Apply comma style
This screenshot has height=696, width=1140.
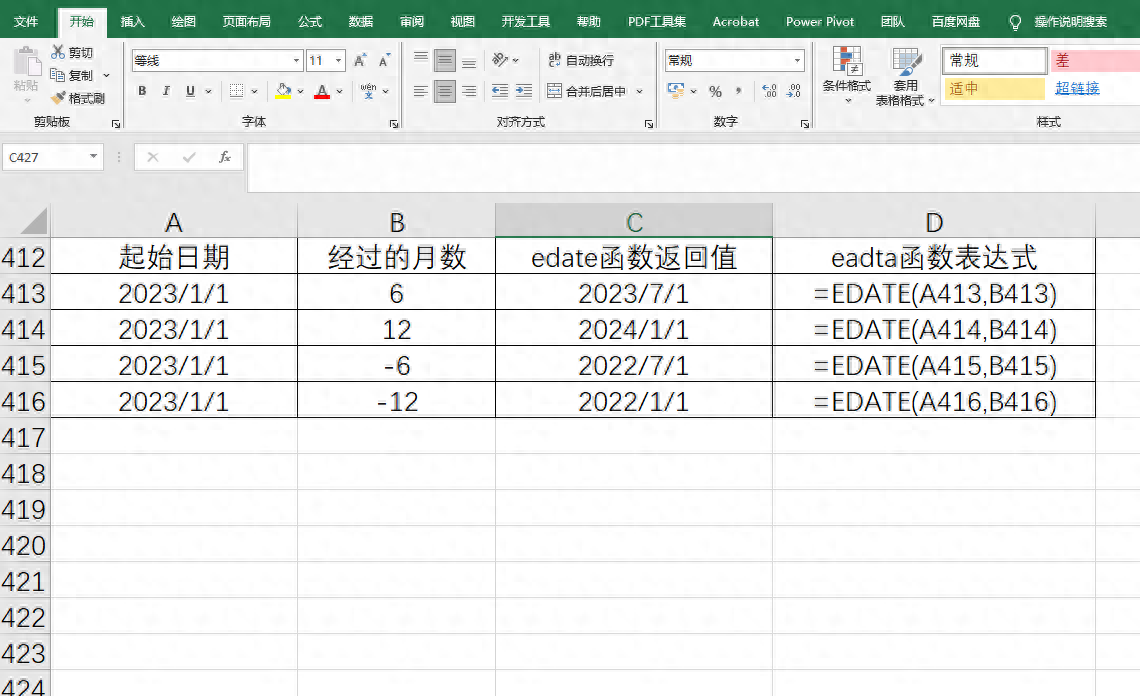[x=739, y=92]
